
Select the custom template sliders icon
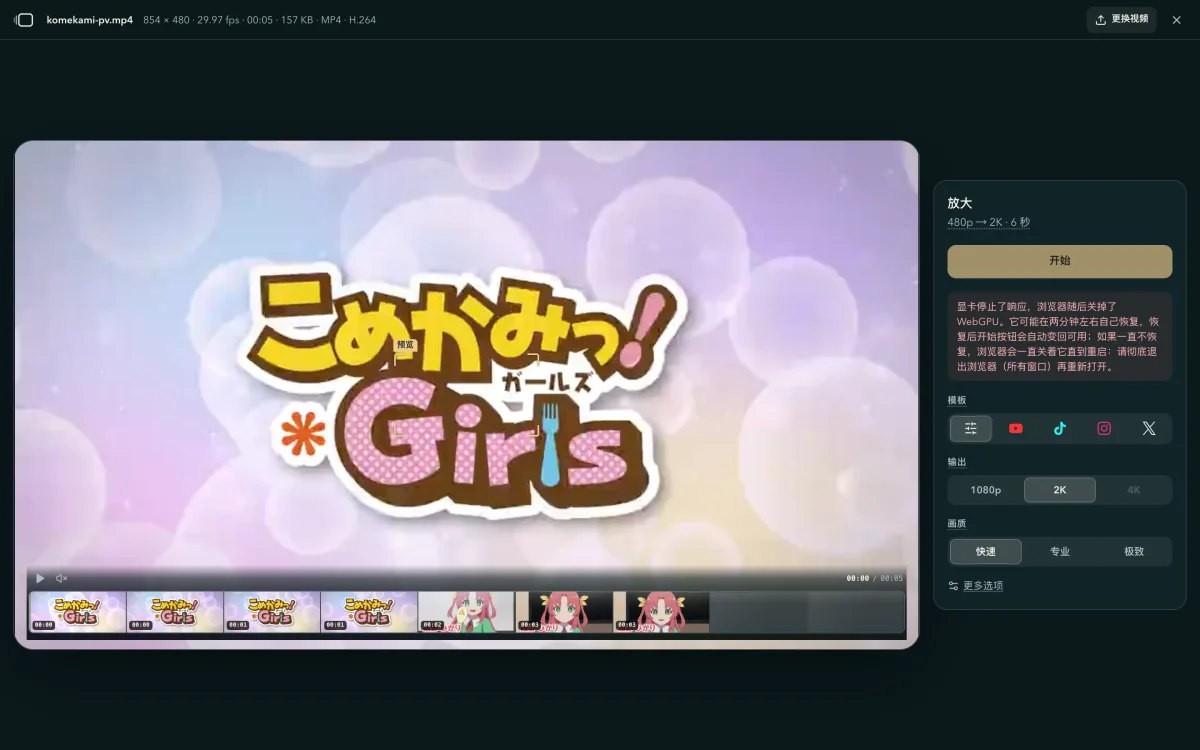tap(971, 429)
